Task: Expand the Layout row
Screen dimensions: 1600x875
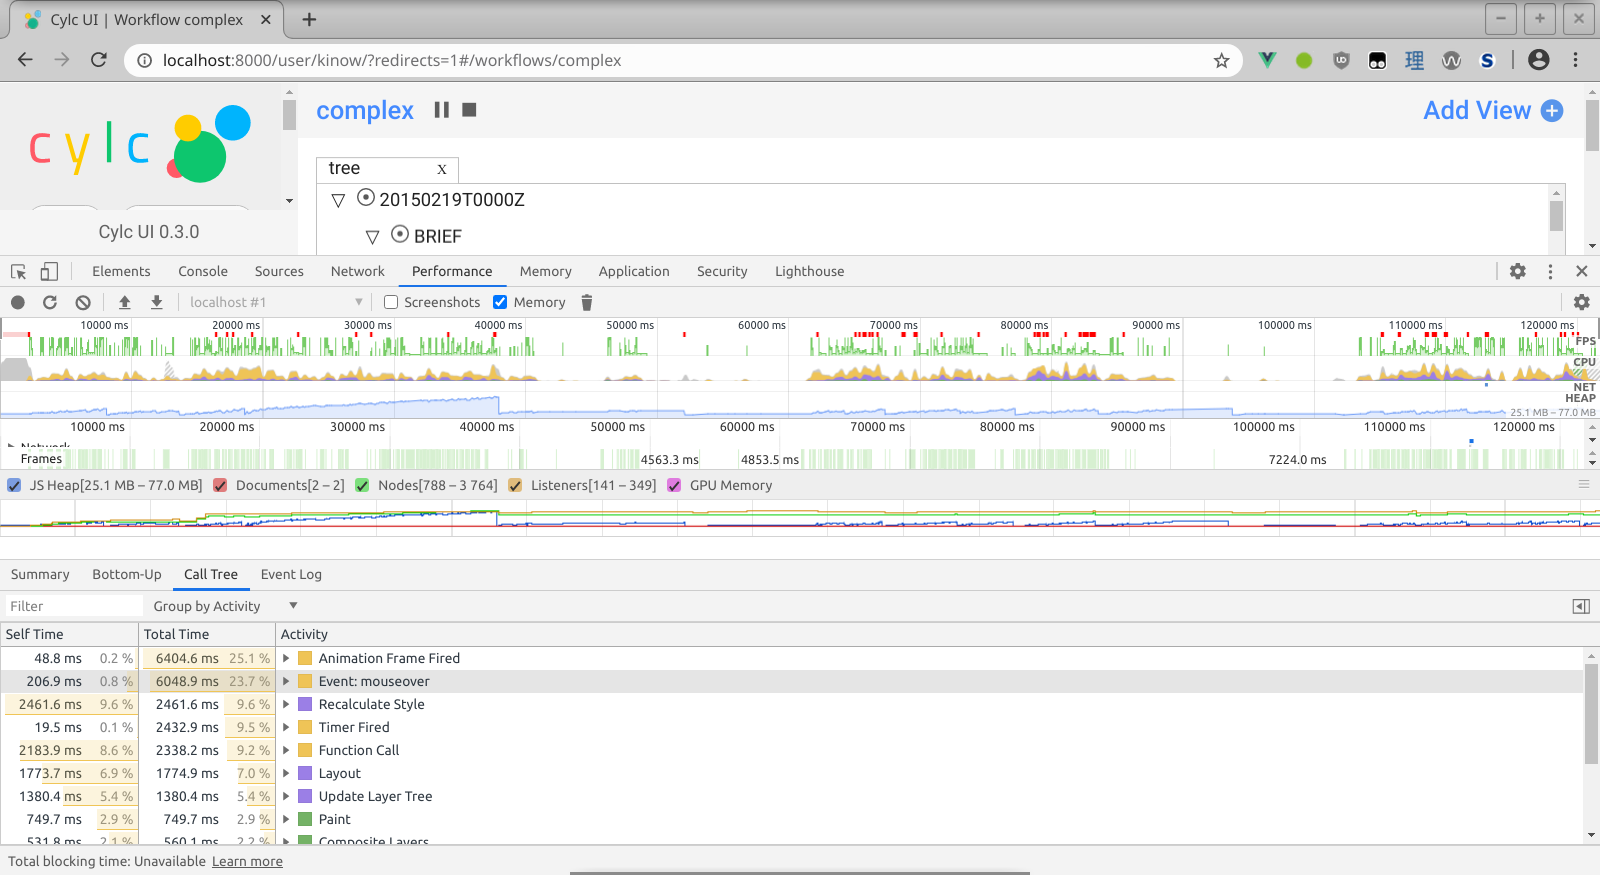Action: [286, 773]
